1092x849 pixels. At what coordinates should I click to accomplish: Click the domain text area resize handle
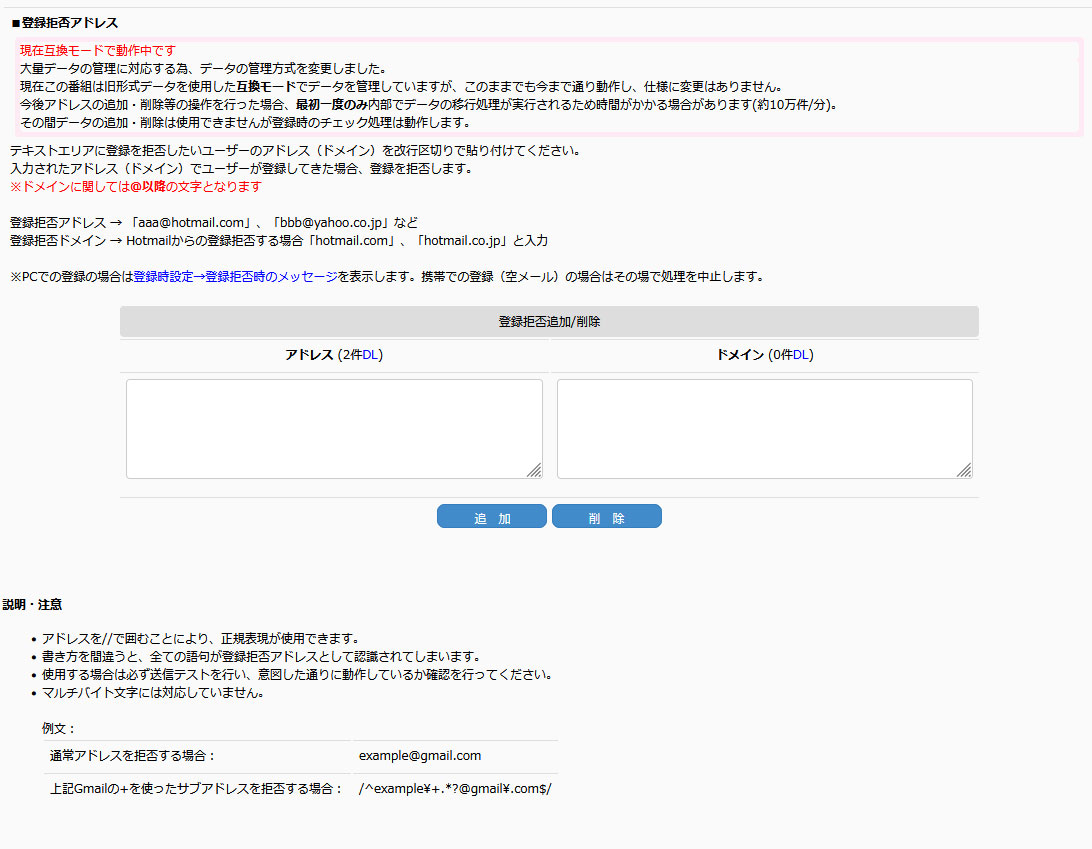pos(964,471)
